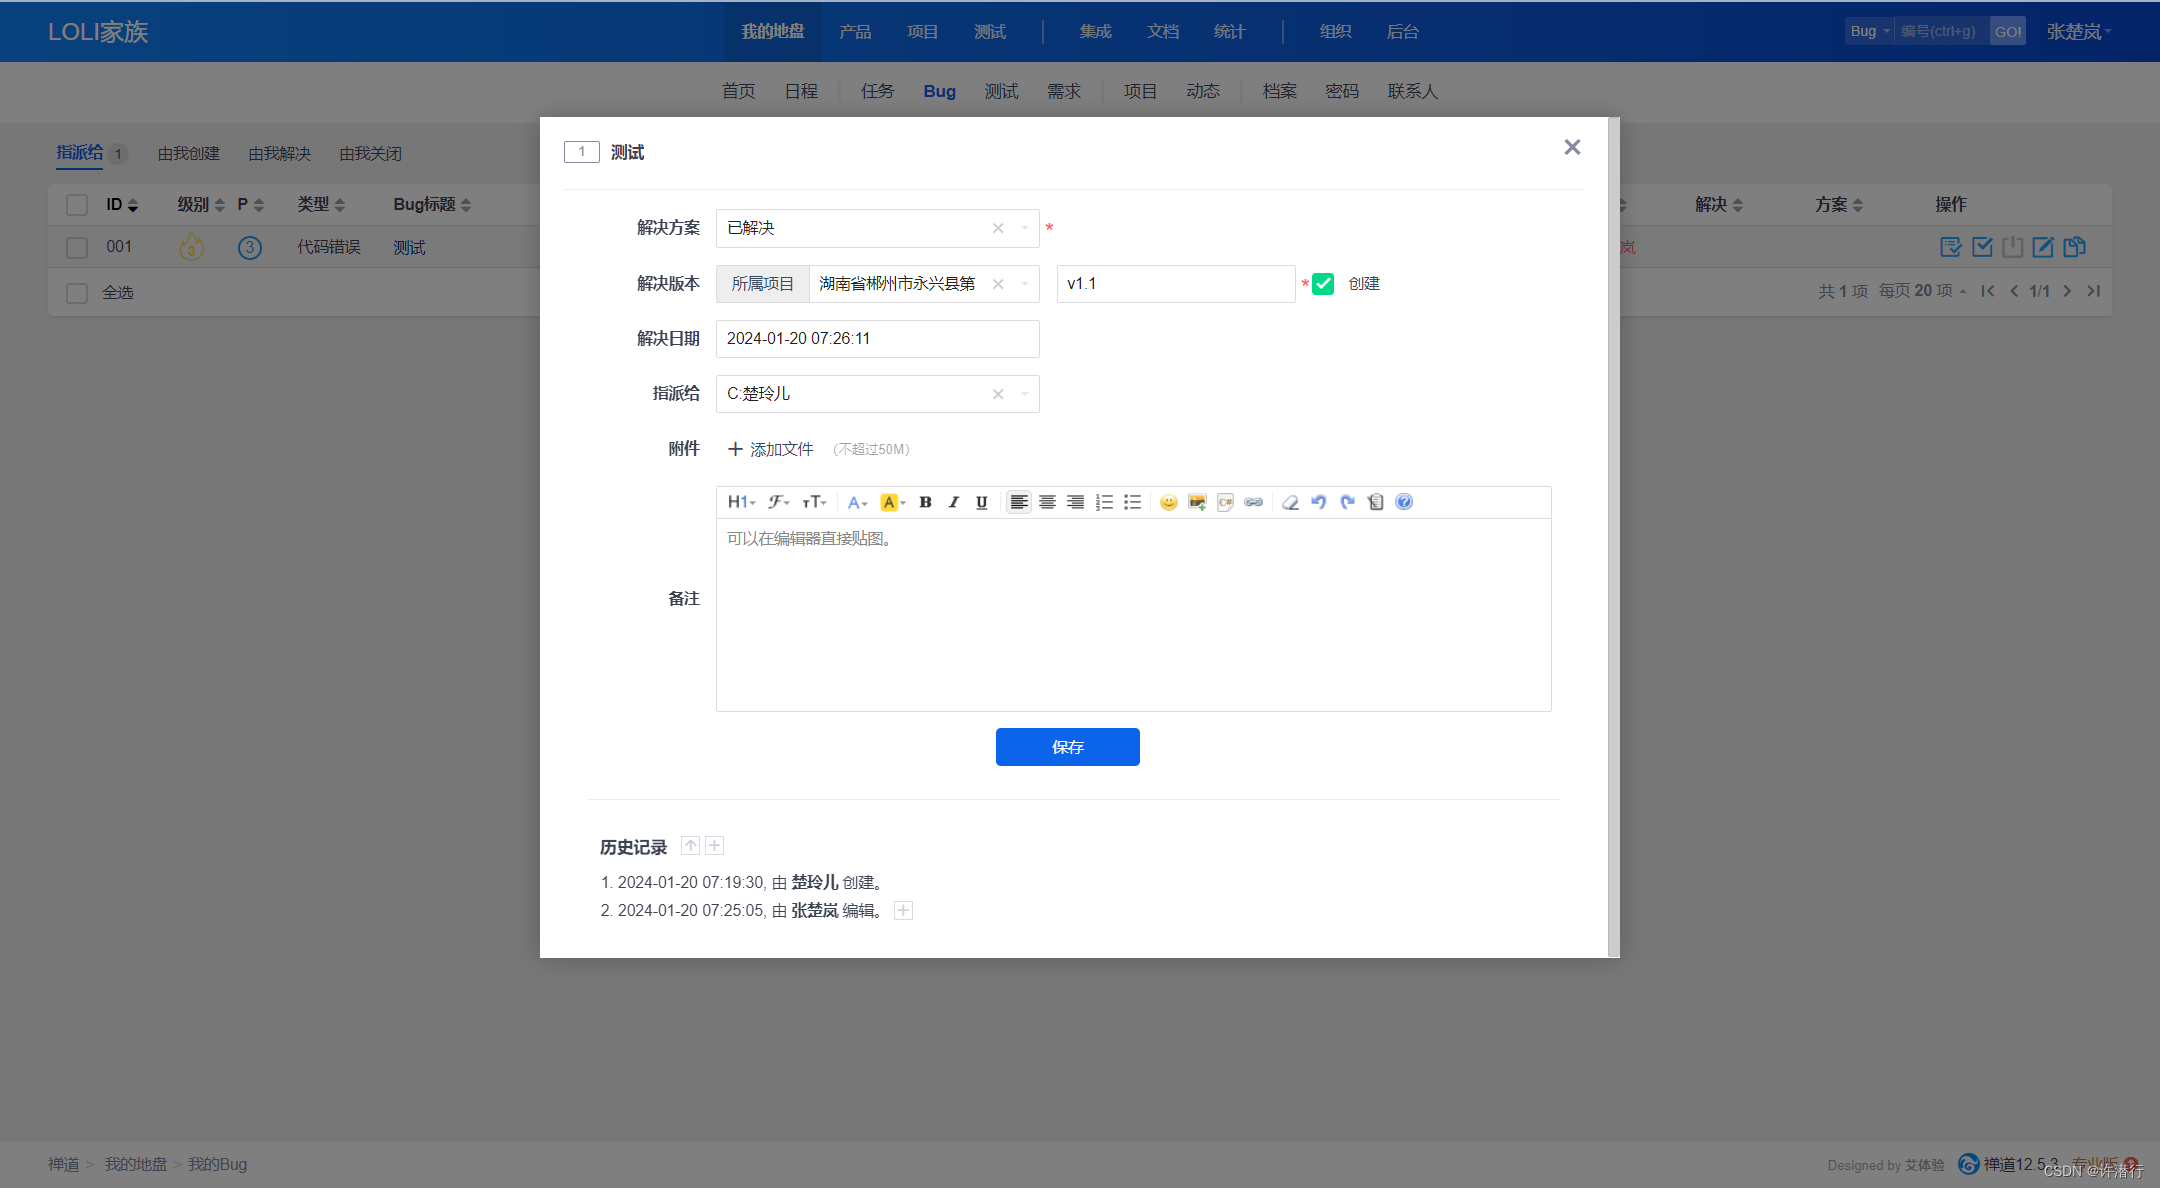
Task: Insert a numbered list
Action: pos(1104,502)
